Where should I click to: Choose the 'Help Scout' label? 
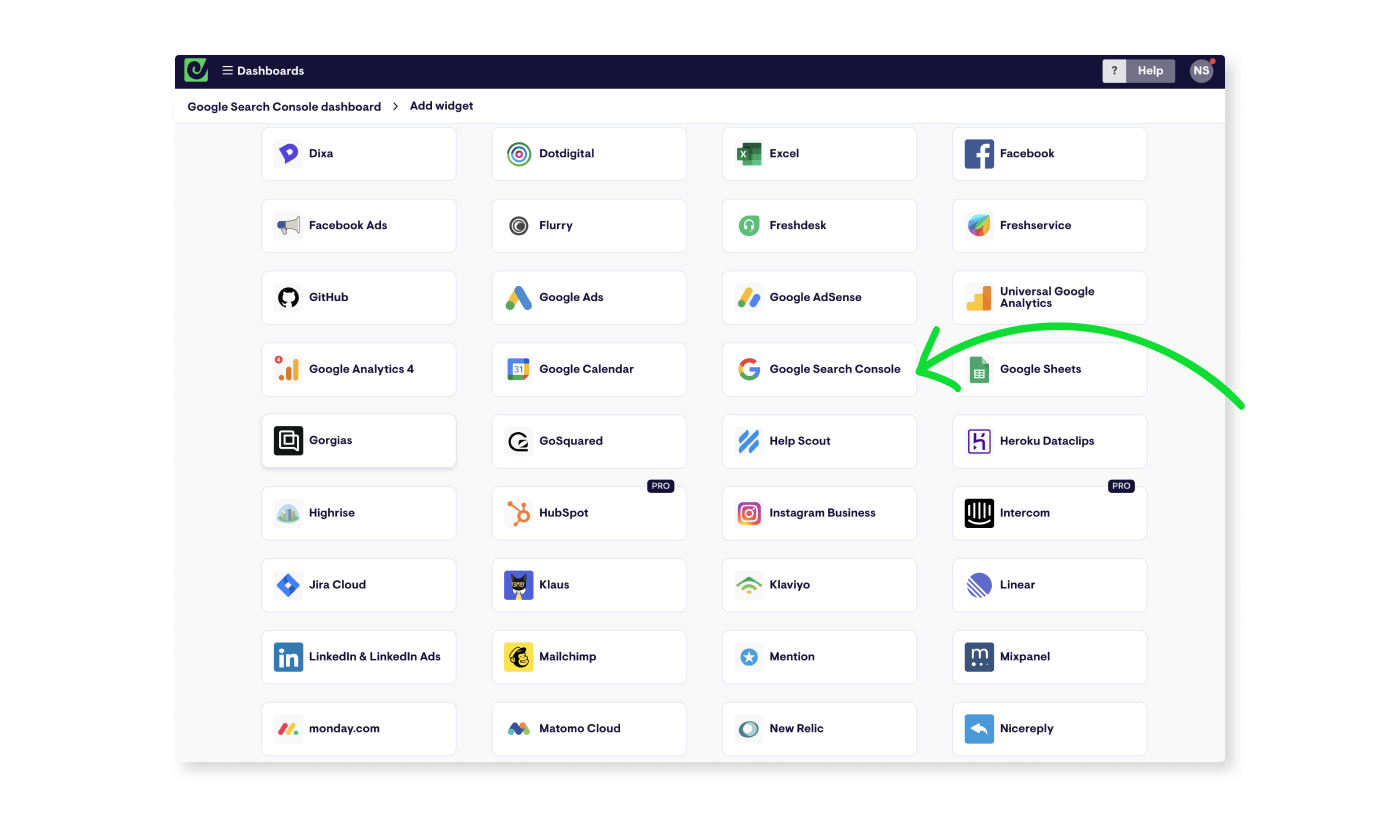800,441
